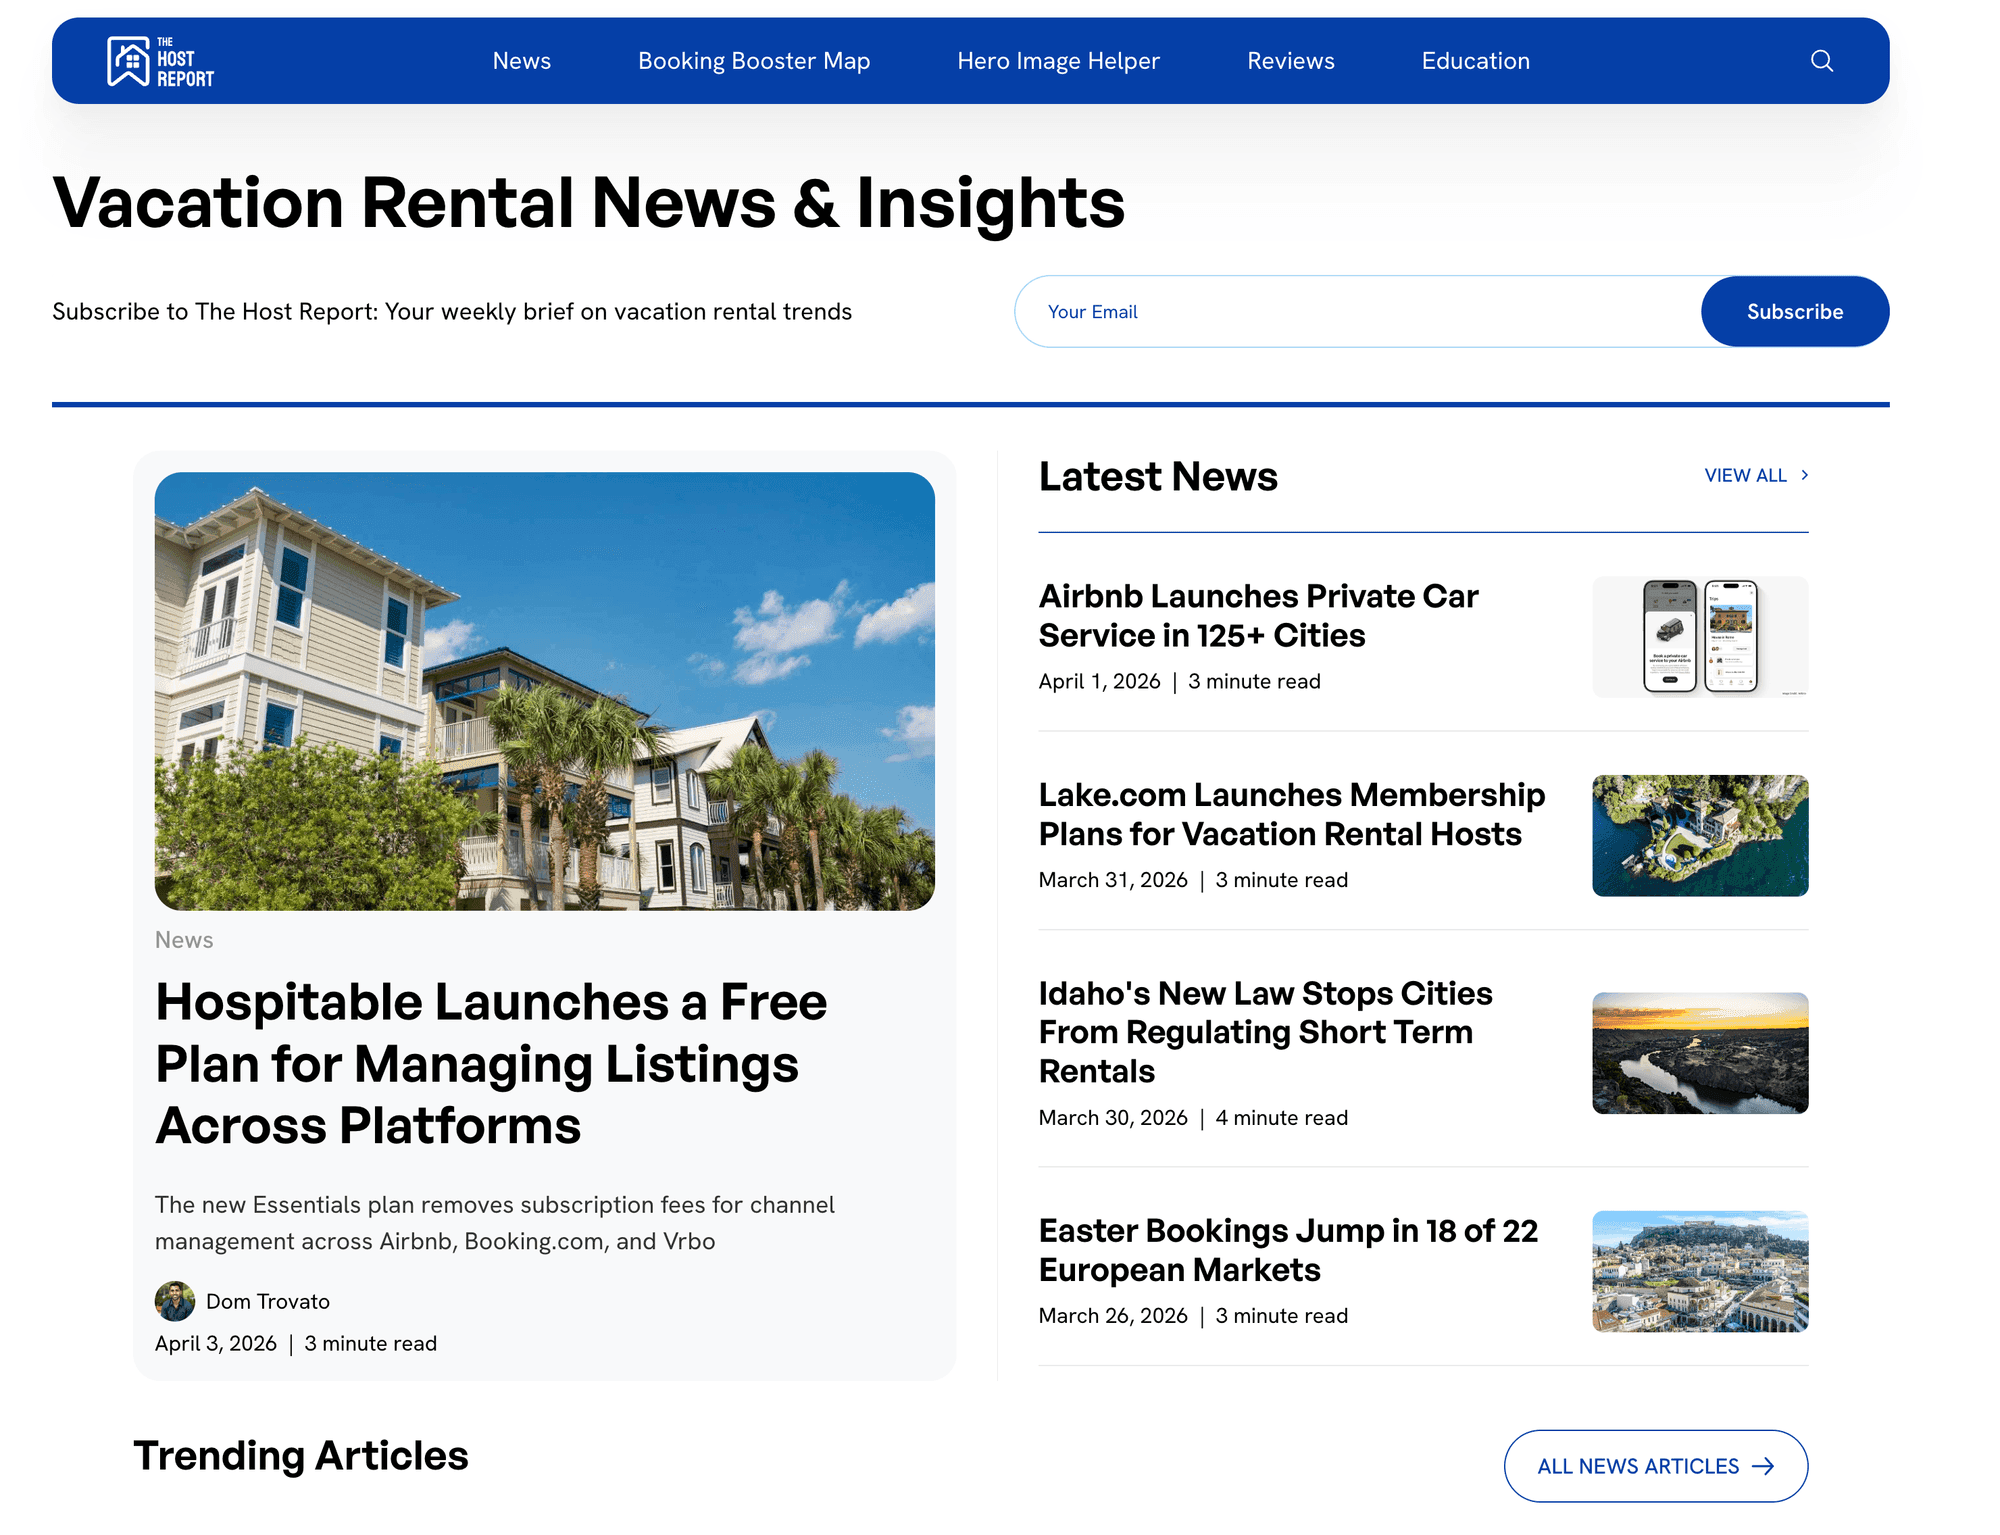Click the ALL NEWS ARTICLES button
The image size is (2000, 1535).
1655,1466
